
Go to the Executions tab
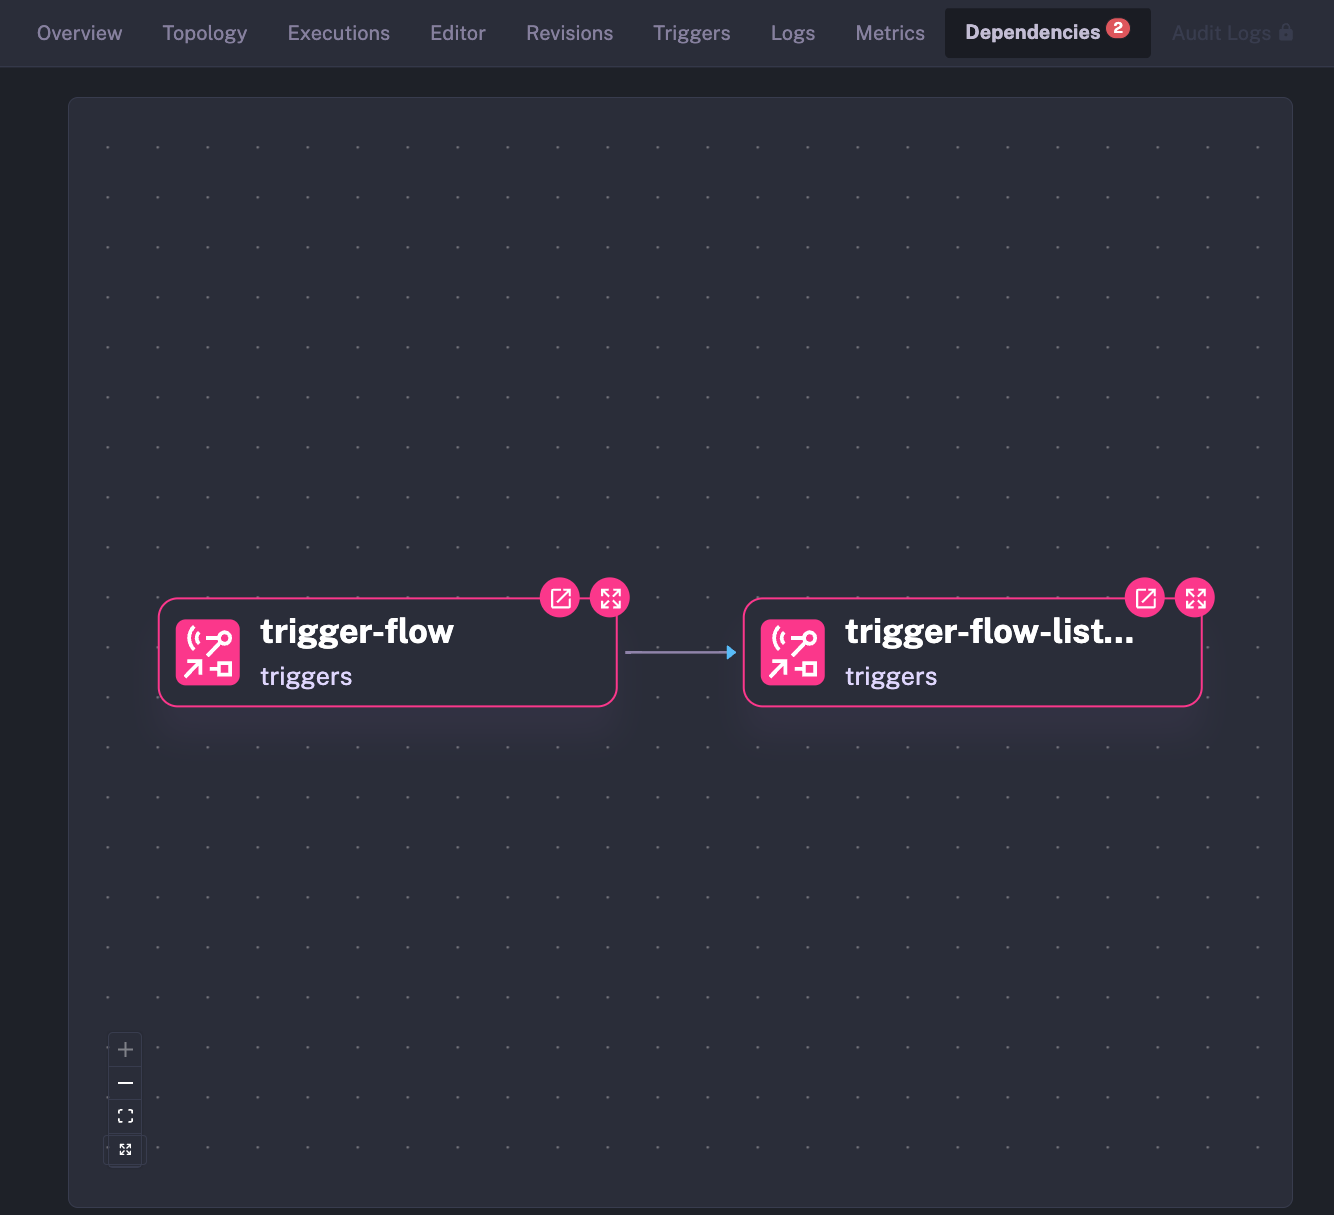click(338, 33)
